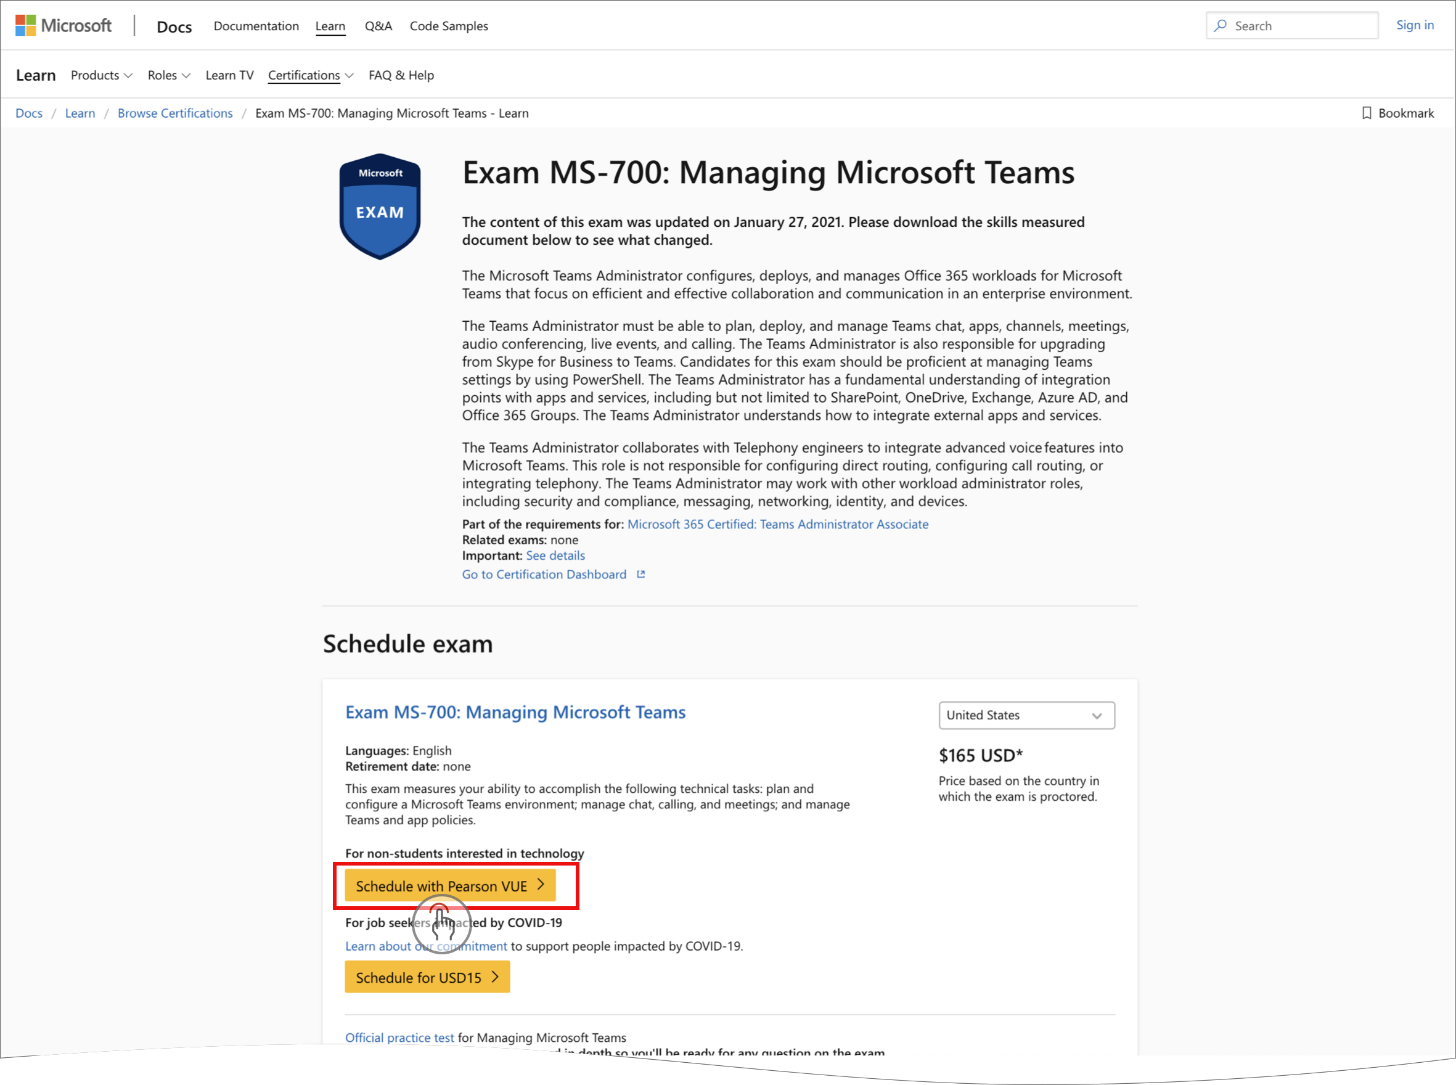Screen dimensions: 1456x1085
Task: Open the Exam MS-700 link in schedule card
Action: pyautogui.click(x=515, y=712)
